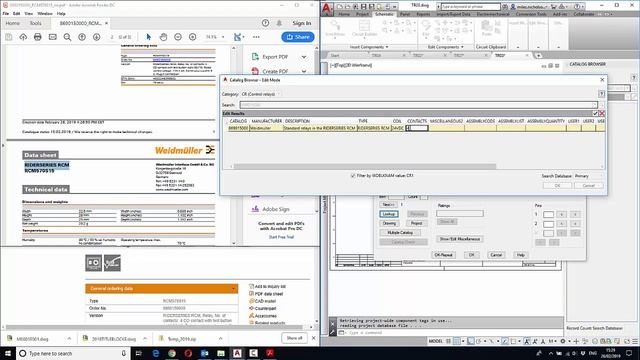Open Acrobat File menu

pos(6,13)
